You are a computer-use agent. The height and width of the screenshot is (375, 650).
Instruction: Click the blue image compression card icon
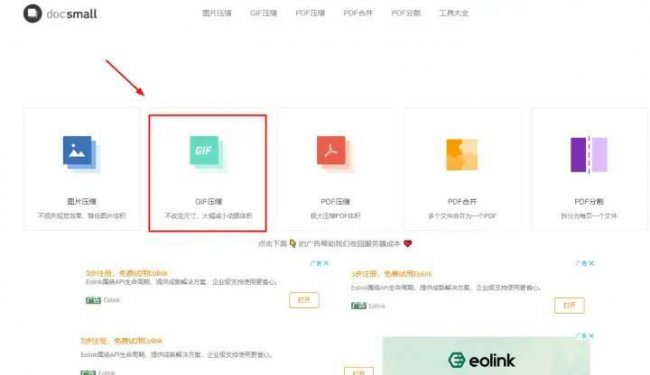[81, 153]
